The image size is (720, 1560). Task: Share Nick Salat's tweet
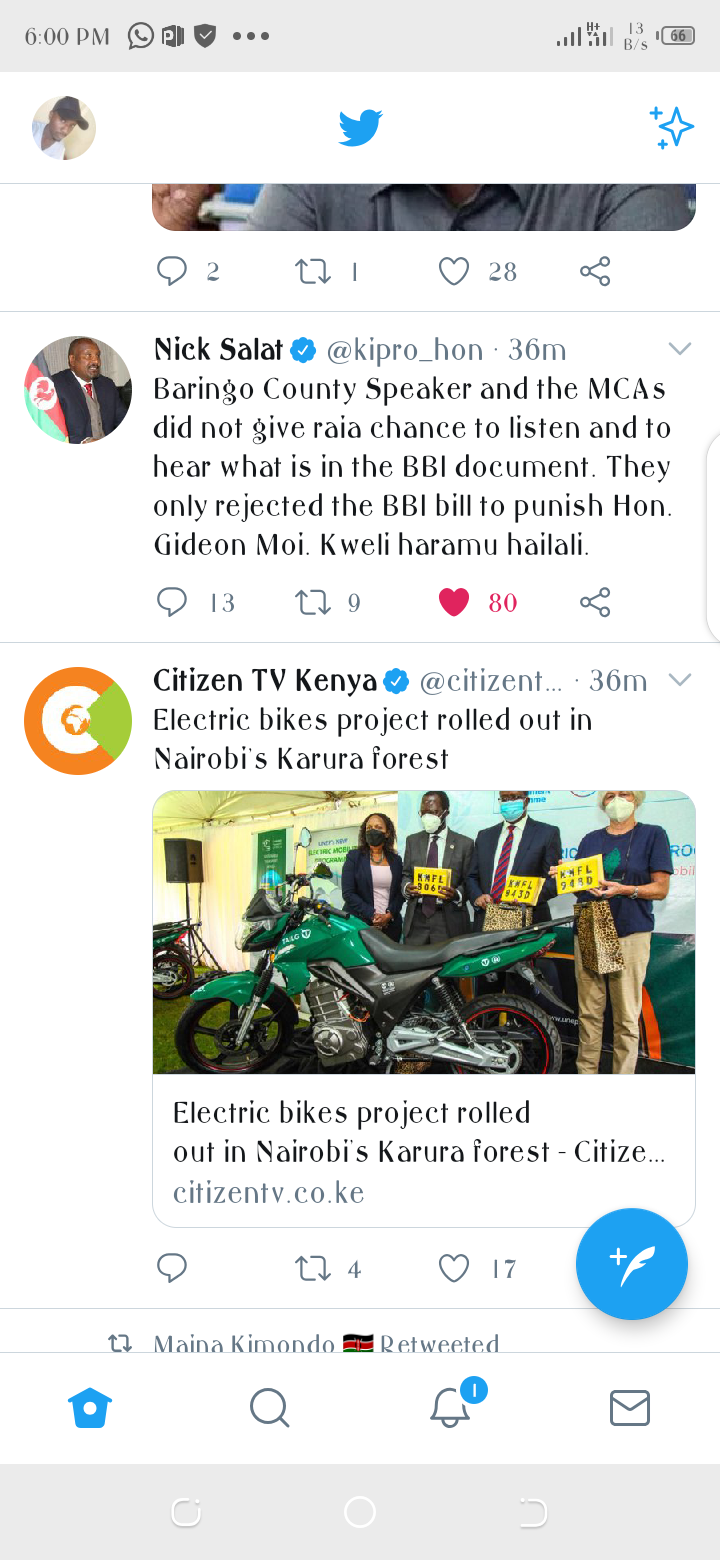click(595, 602)
